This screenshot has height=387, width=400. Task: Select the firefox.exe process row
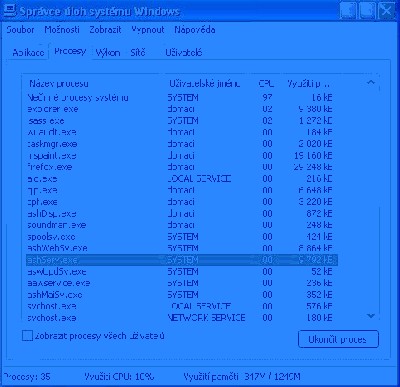click(182, 167)
